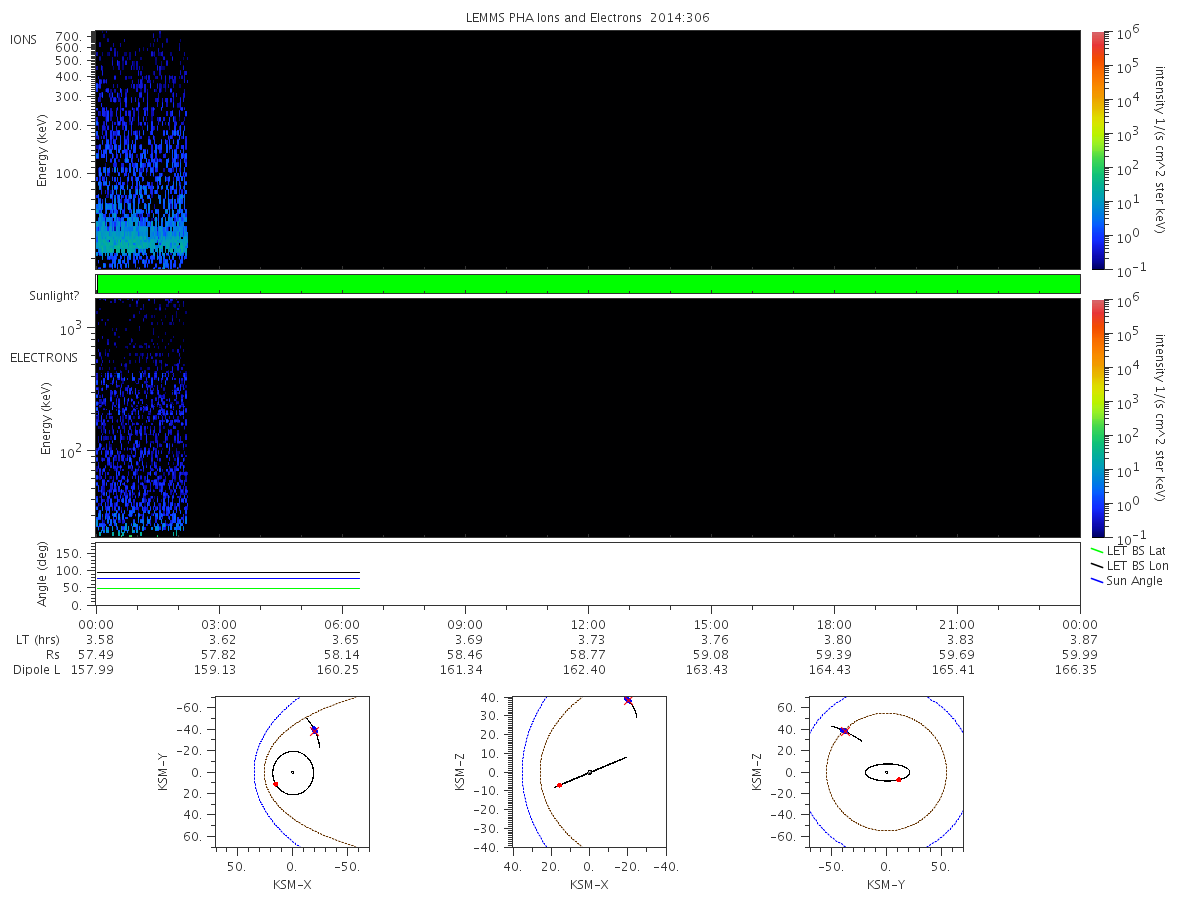Click the ion spectrogram data near 00:00

tap(141, 150)
